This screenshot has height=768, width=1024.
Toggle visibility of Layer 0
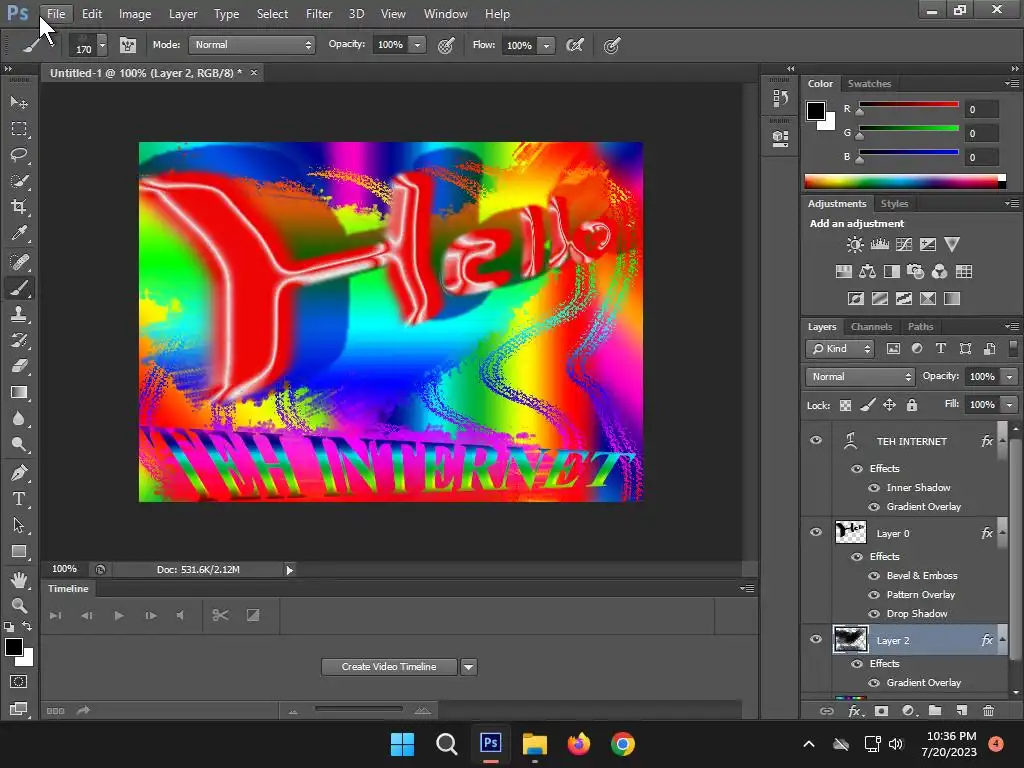pos(816,532)
